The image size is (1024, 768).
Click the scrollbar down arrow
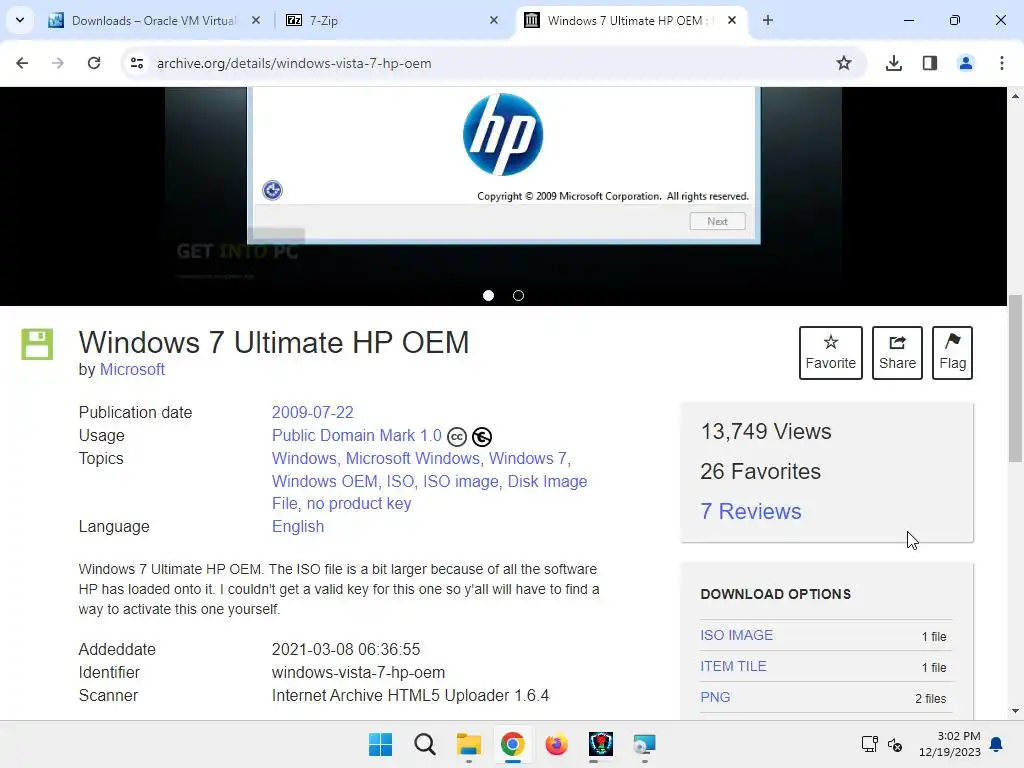pyautogui.click(x=1015, y=711)
